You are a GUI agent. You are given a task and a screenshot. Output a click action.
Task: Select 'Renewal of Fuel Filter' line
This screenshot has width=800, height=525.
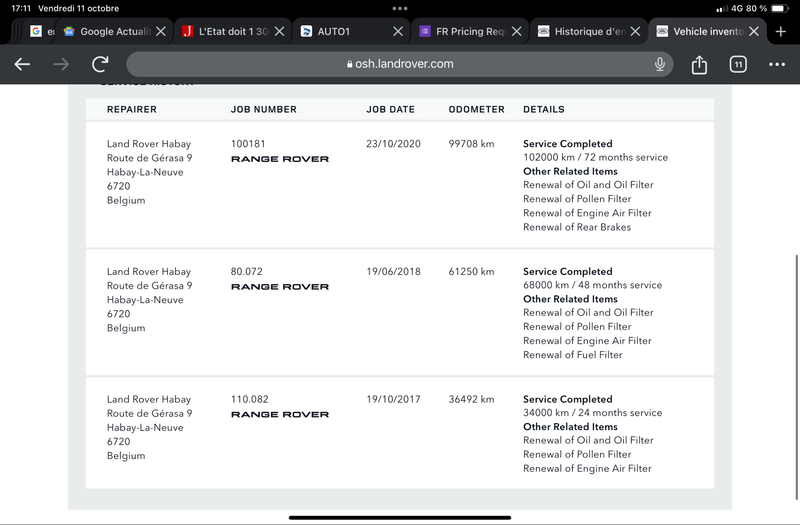572,355
